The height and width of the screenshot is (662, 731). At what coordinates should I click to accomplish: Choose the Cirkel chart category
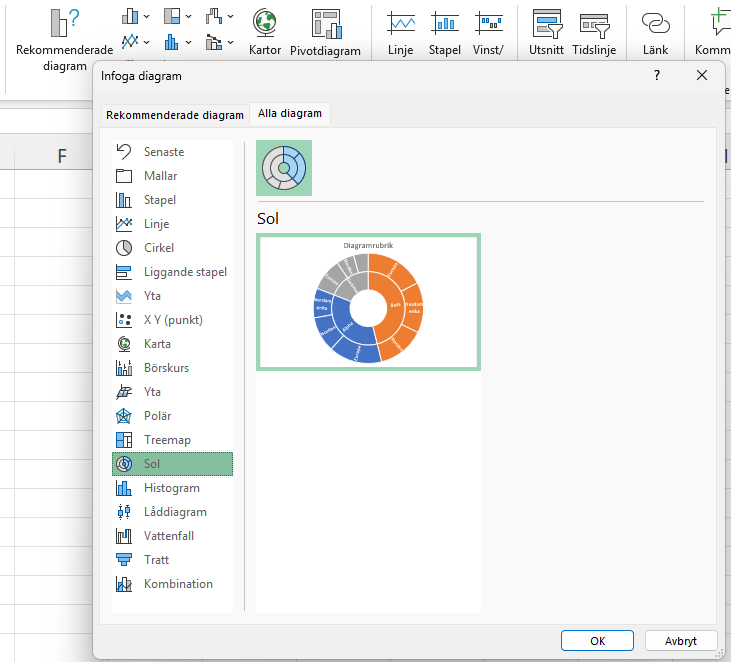pyautogui.click(x=158, y=248)
